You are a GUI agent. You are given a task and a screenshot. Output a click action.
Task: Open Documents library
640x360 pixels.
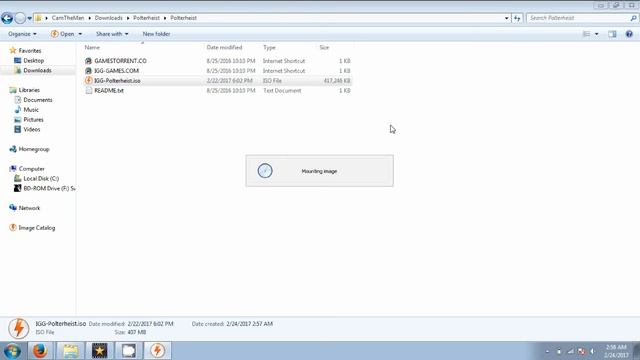coord(38,100)
